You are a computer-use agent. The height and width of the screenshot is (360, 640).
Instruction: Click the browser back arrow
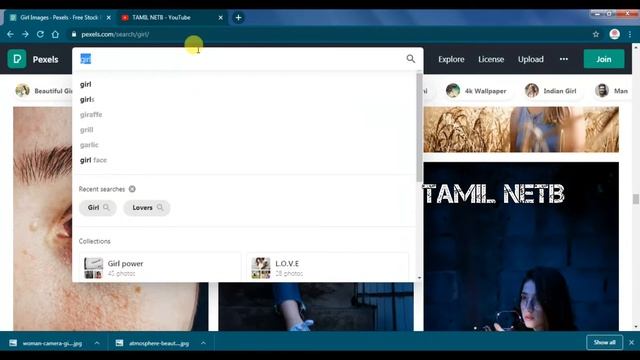(x=10, y=34)
